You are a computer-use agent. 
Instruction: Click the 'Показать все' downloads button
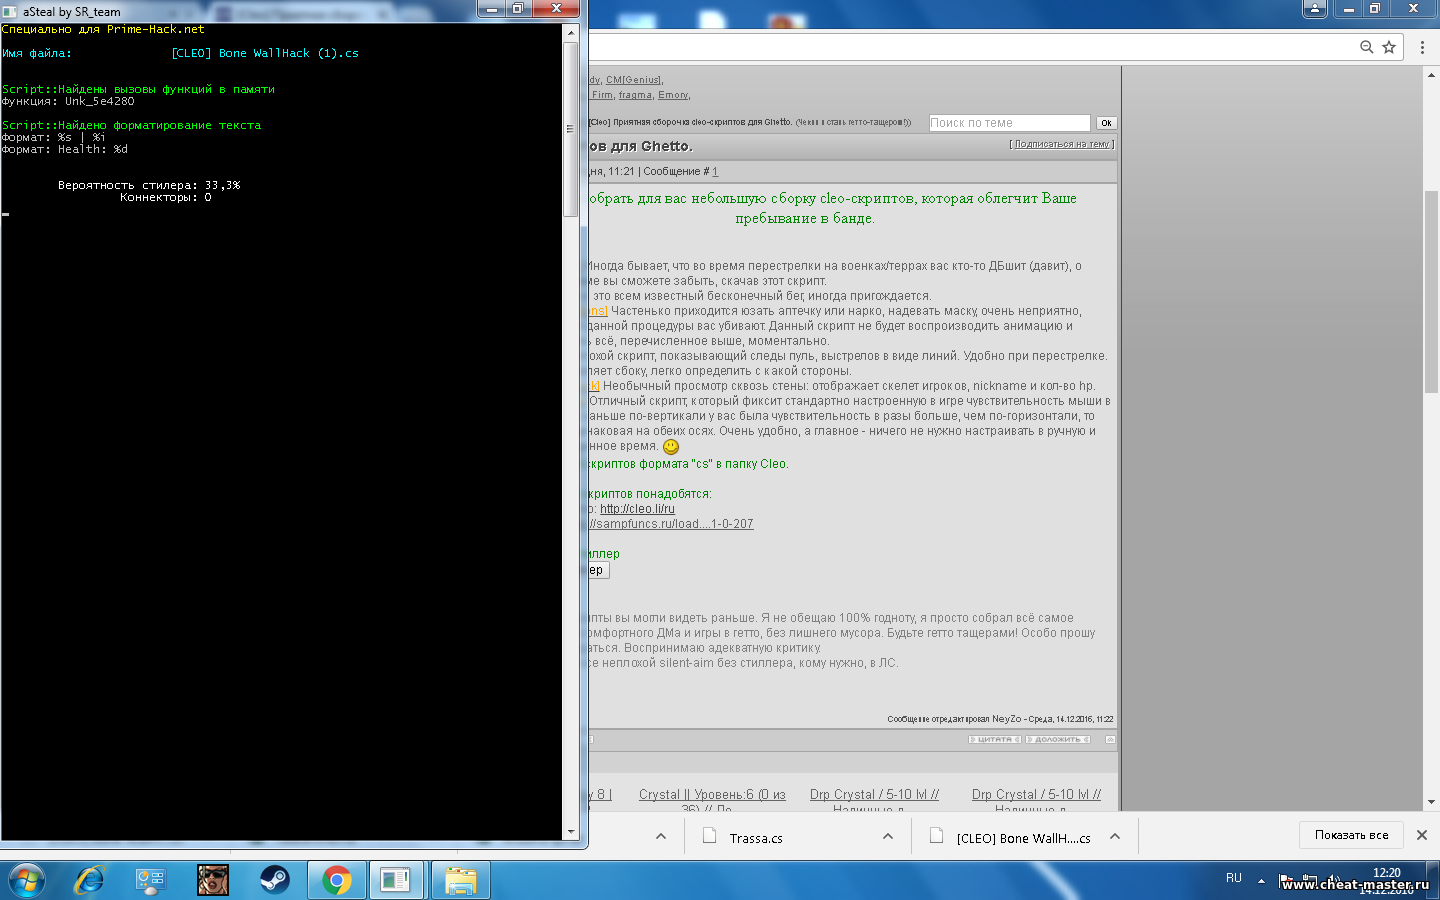click(1351, 835)
